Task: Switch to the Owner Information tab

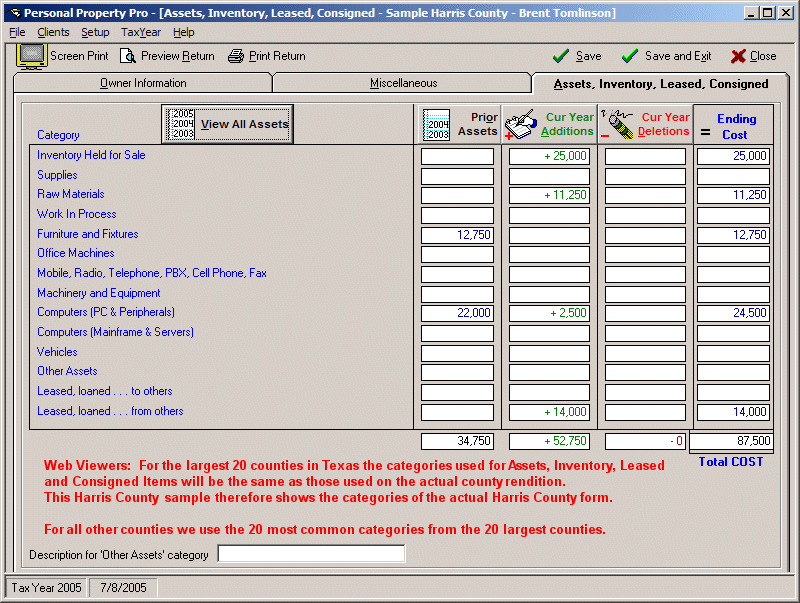Action: (x=143, y=83)
